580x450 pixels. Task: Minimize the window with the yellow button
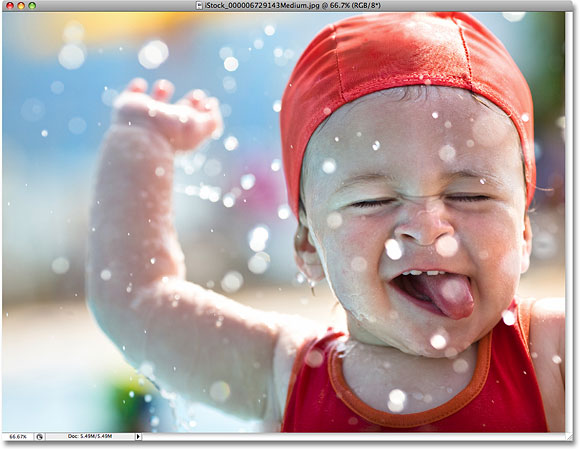click(21, 6)
